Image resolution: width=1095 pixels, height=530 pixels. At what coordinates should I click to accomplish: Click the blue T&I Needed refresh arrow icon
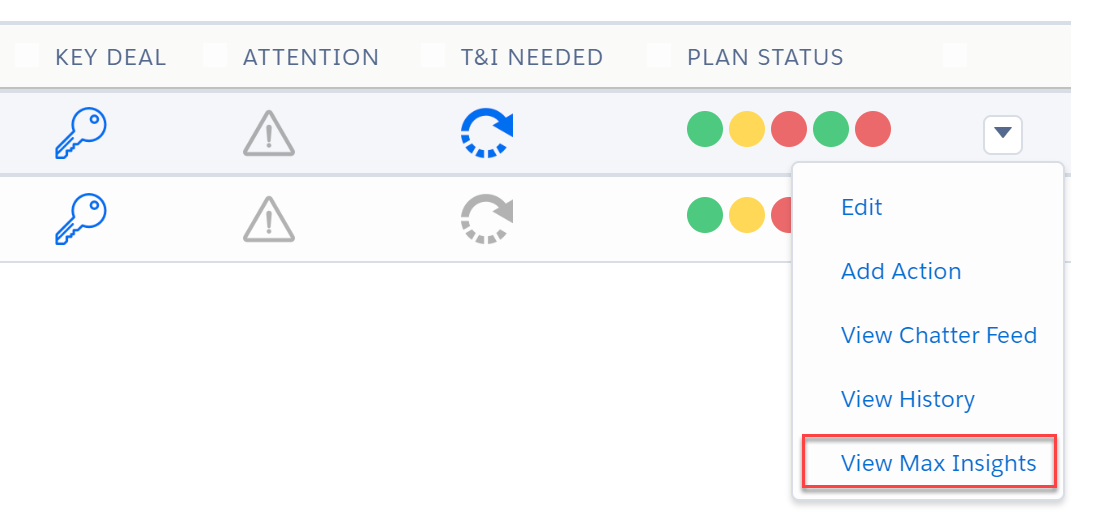[487, 133]
